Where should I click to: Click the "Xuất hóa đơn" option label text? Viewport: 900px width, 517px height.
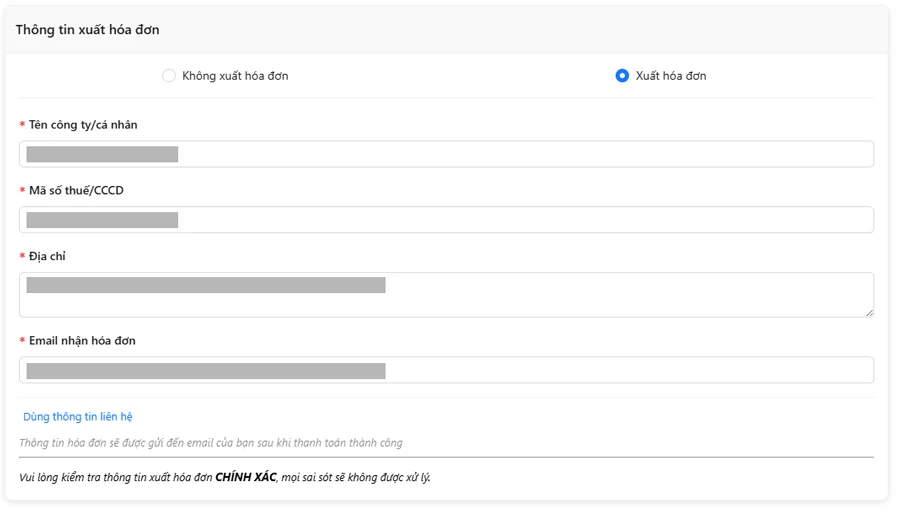[671, 76]
